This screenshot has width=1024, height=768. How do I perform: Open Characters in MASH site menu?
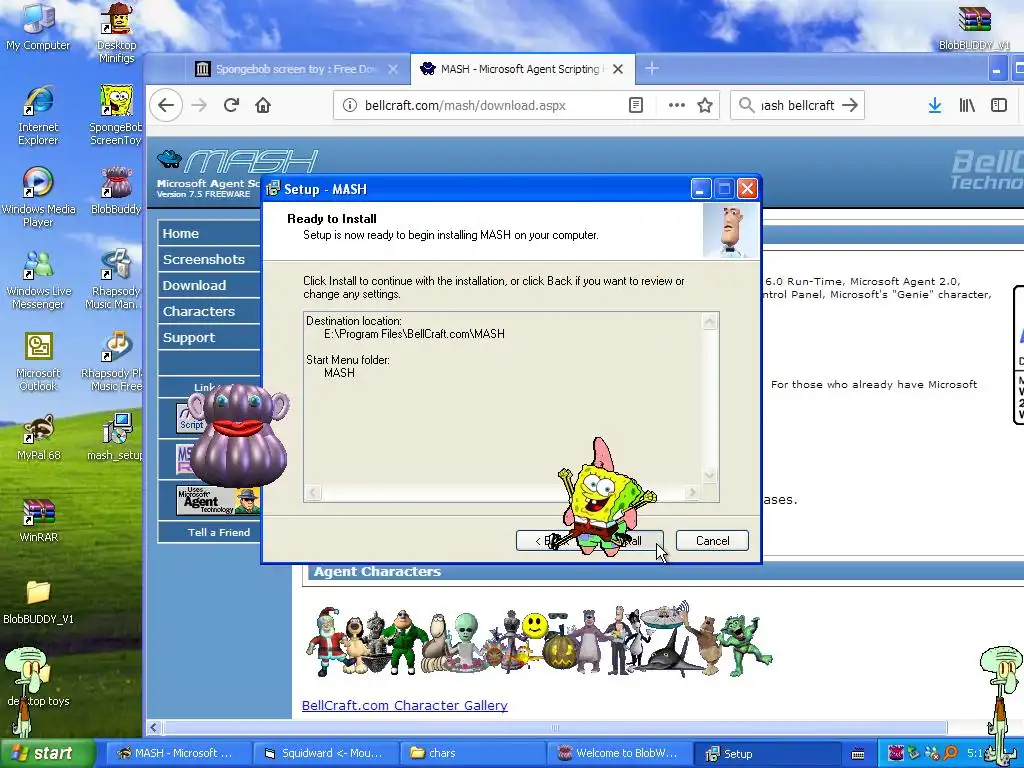click(209, 312)
